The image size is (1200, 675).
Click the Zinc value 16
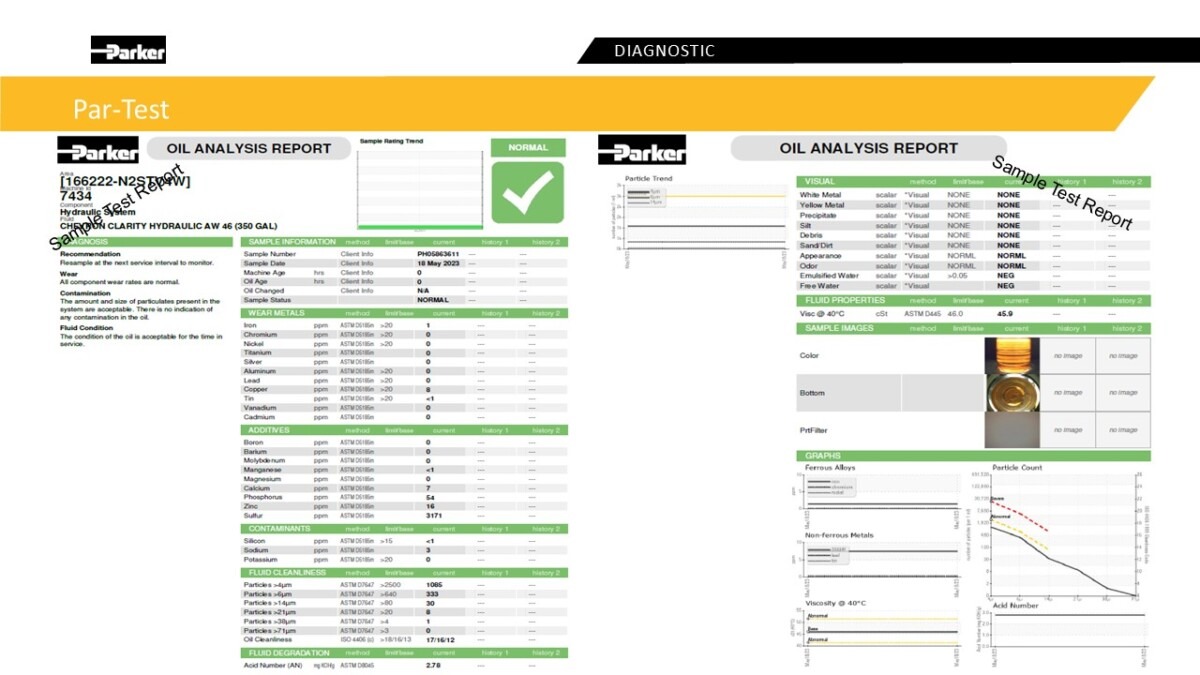pyautogui.click(x=430, y=506)
